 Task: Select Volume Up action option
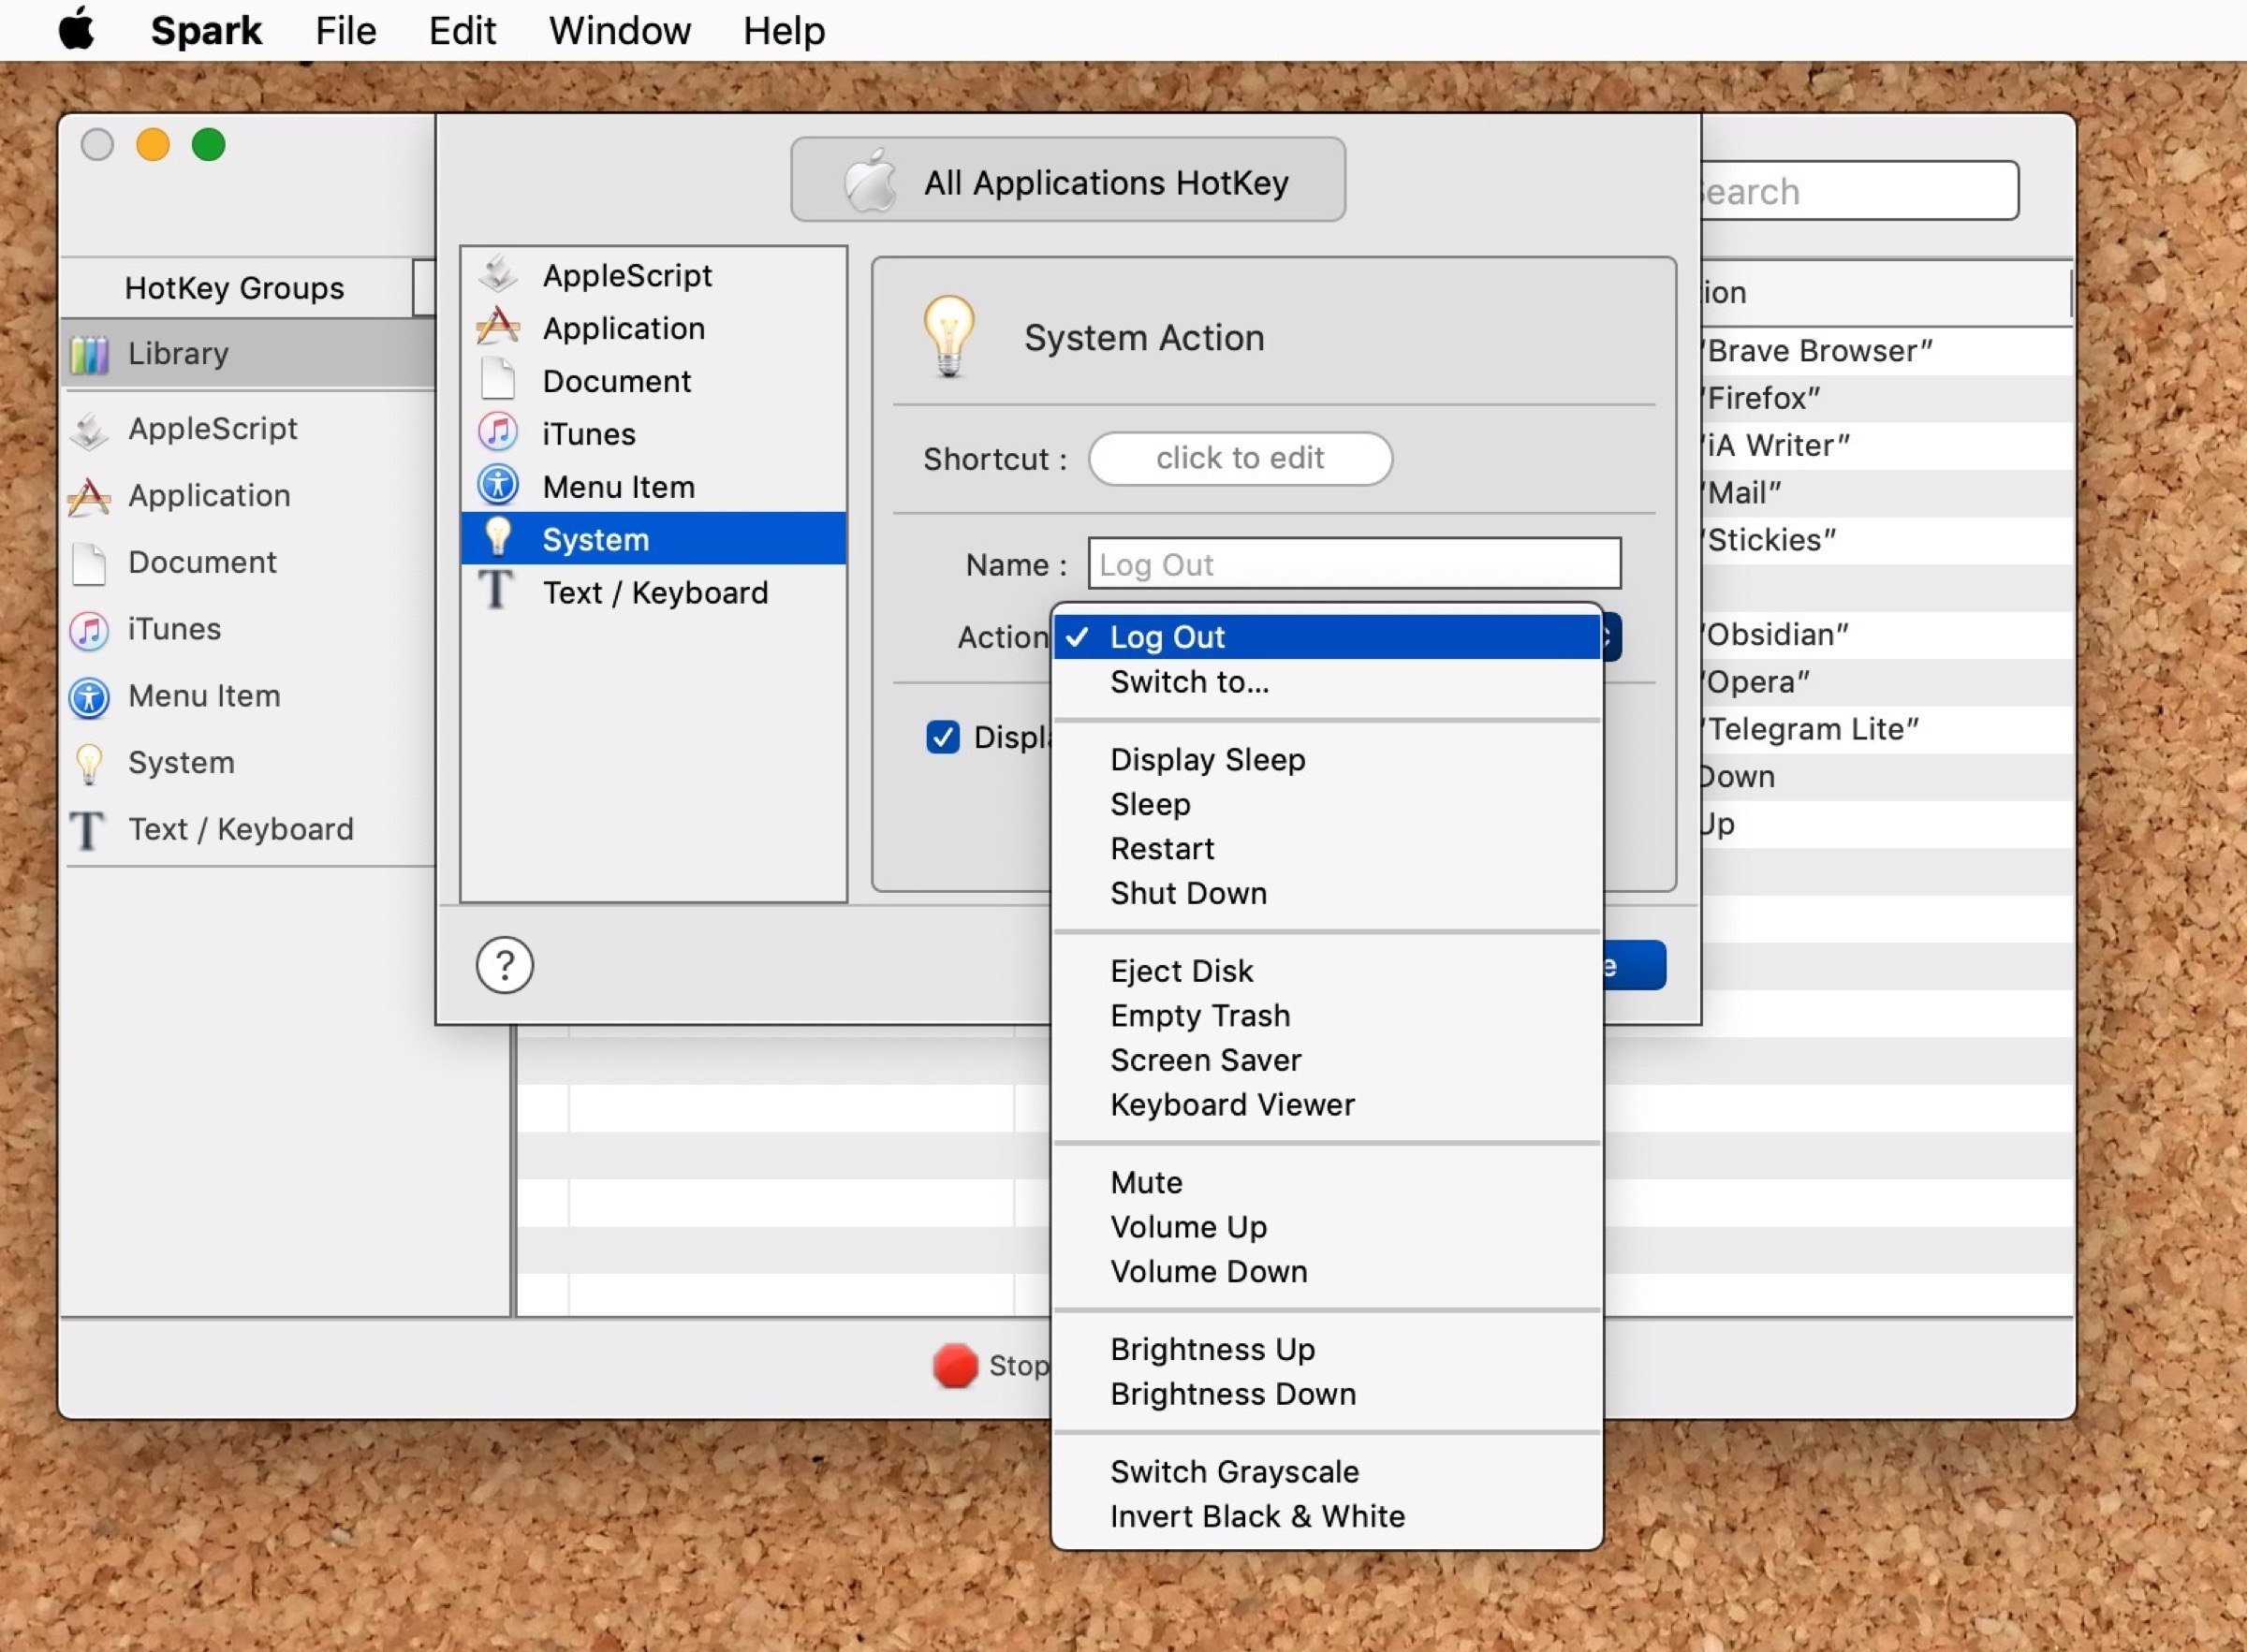coord(1188,1227)
